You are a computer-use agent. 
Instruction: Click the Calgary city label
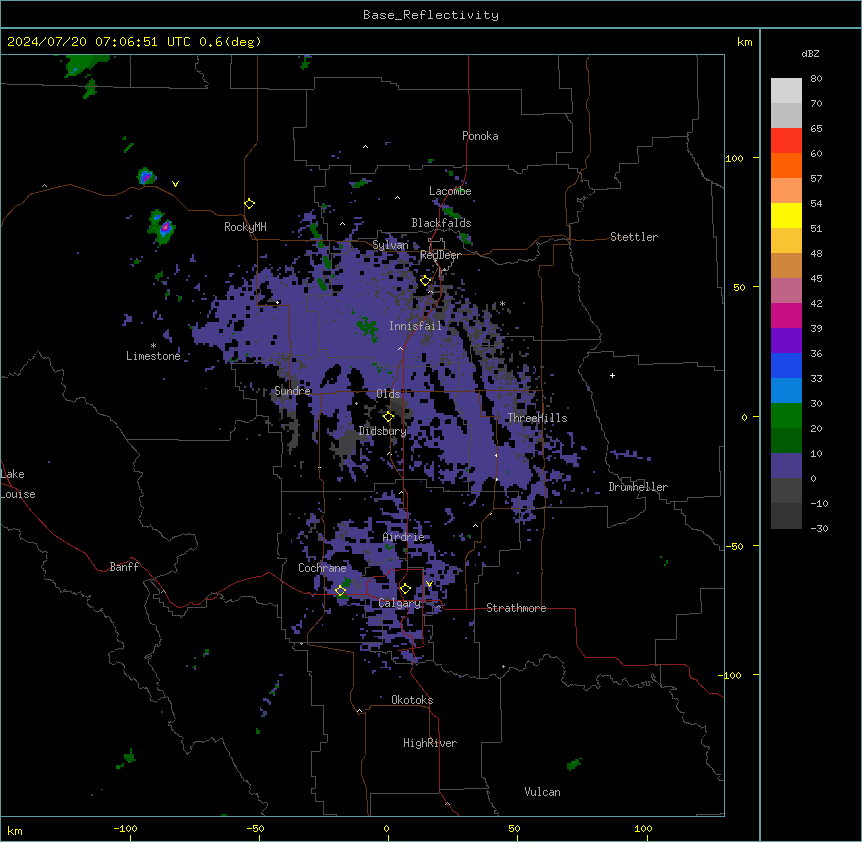(x=399, y=603)
